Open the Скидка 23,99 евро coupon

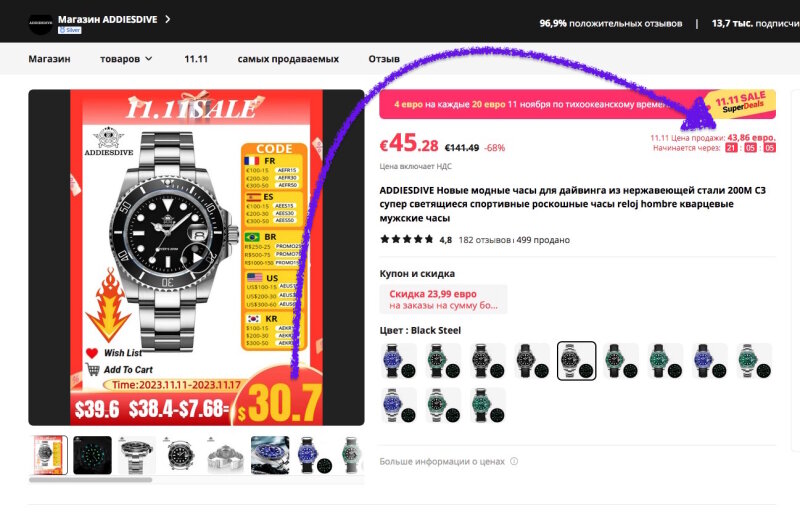coord(443,299)
